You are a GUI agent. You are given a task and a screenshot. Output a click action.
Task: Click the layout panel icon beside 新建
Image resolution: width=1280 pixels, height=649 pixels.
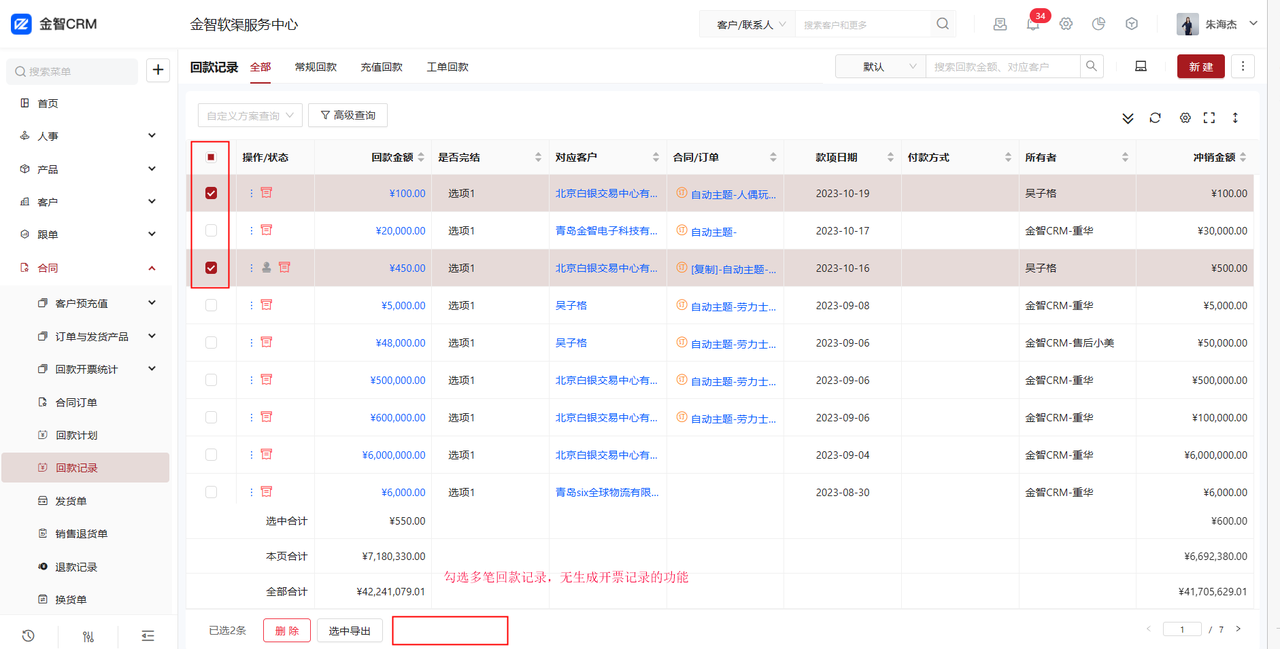[x=1141, y=66]
